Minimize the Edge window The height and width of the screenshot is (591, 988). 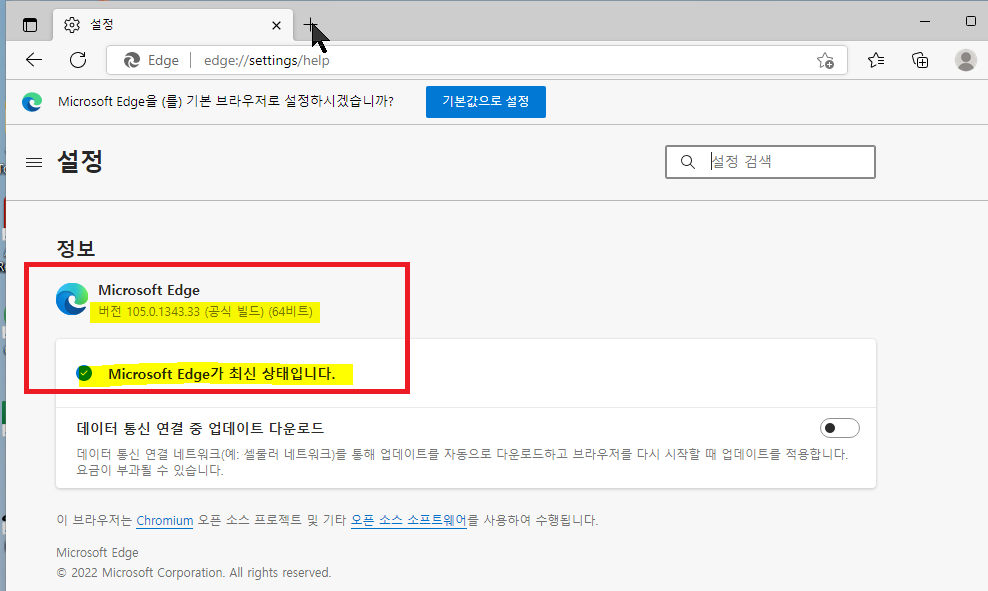click(925, 21)
